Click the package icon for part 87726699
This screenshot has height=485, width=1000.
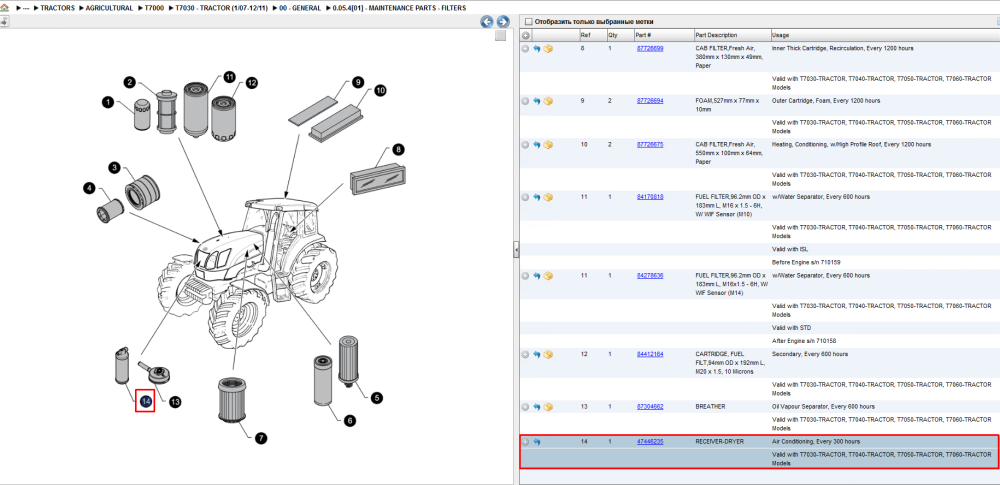tap(548, 48)
